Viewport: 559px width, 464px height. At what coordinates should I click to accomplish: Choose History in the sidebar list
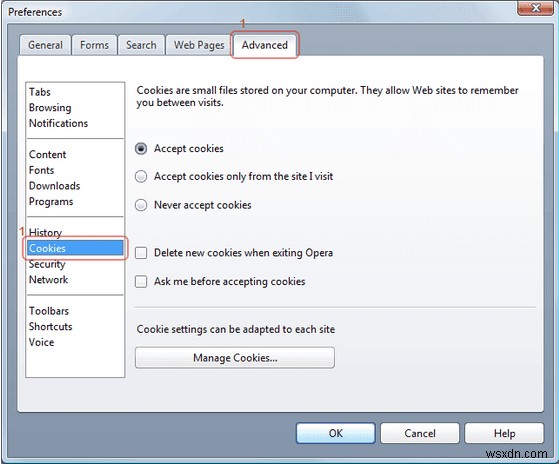pyautogui.click(x=45, y=232)
